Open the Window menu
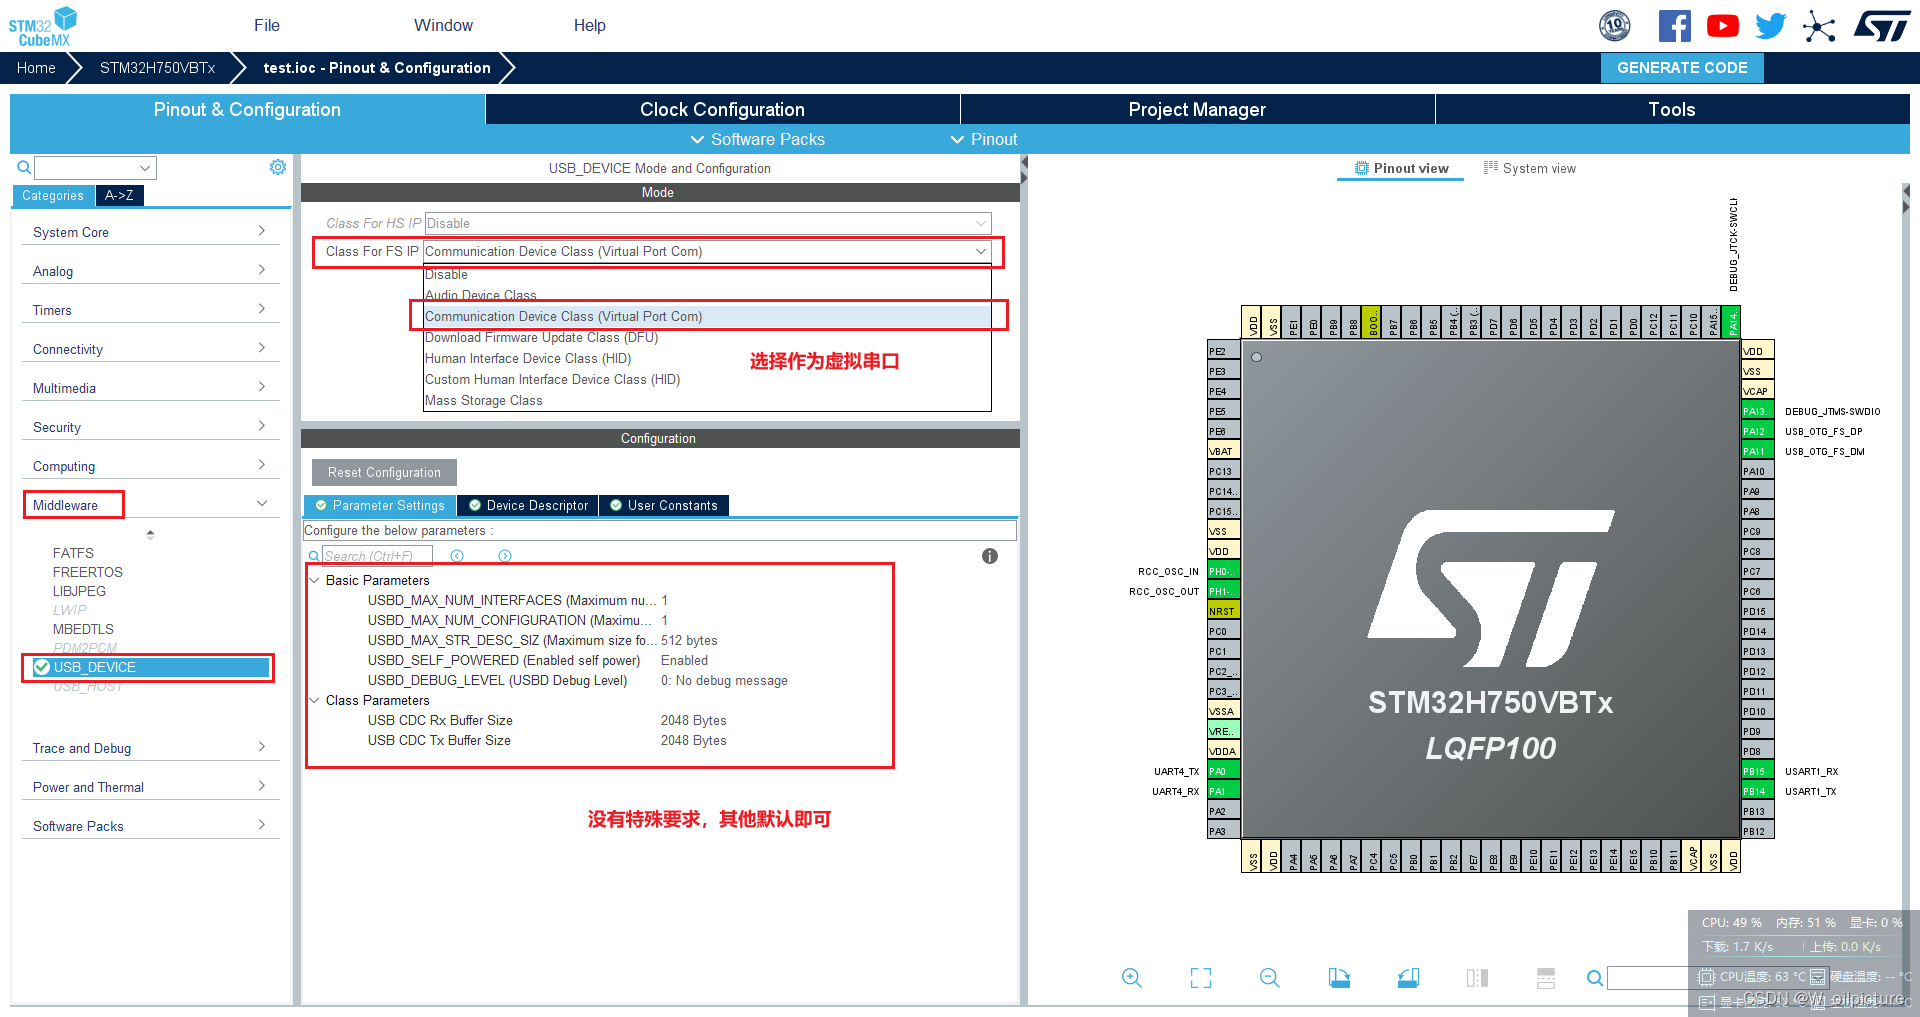The height and width of the screenshot is (1017, 1920). click(443, 25)
